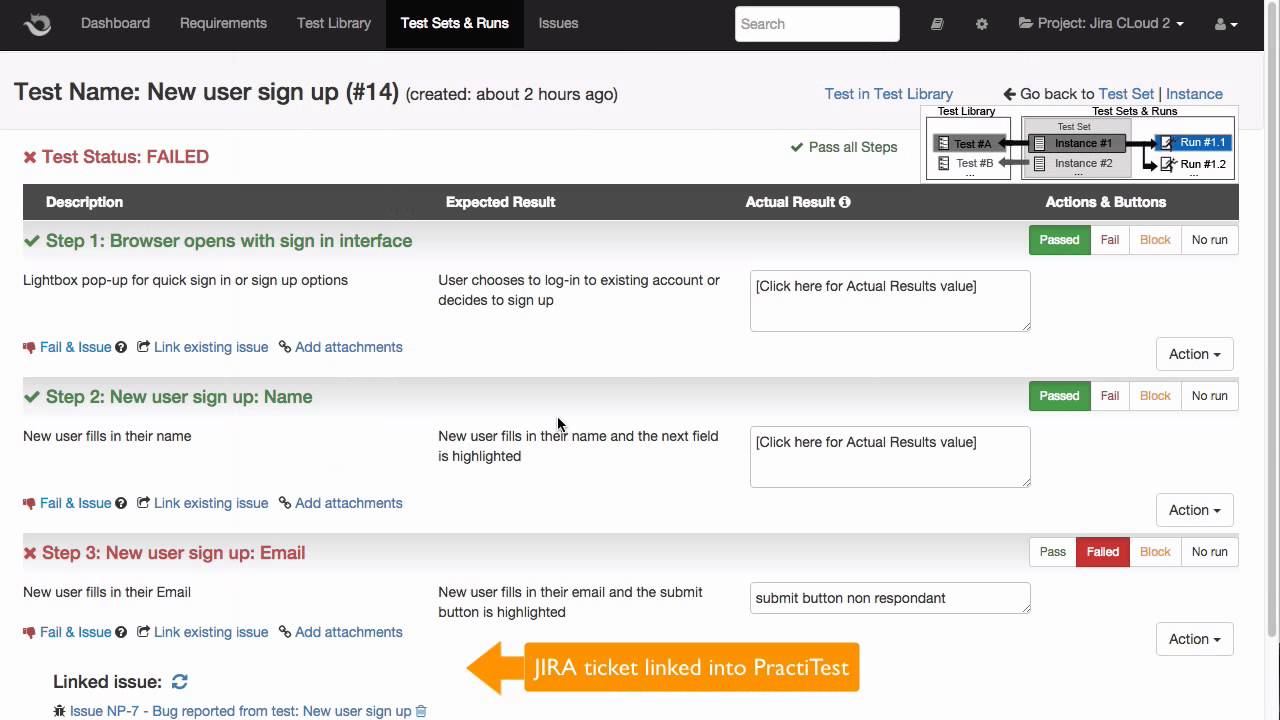Go to the Dashboard tab
Screen dimensions: 1280x720
(x=115, y=23)
